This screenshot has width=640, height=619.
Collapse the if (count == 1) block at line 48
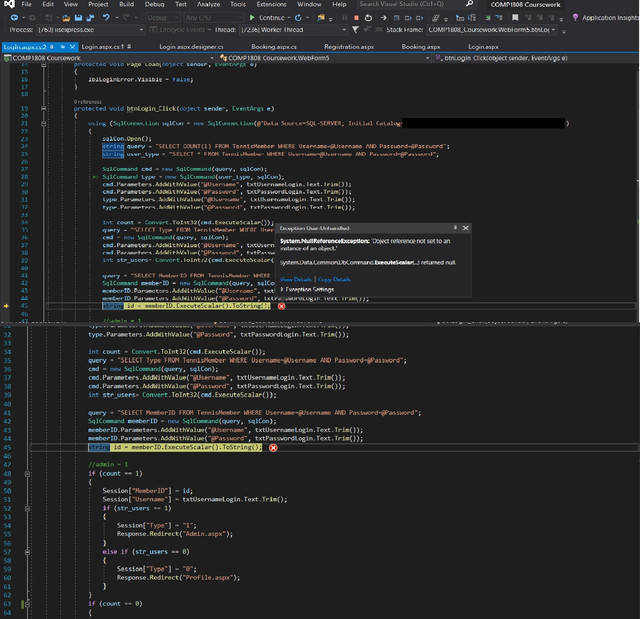coord(27,474)
